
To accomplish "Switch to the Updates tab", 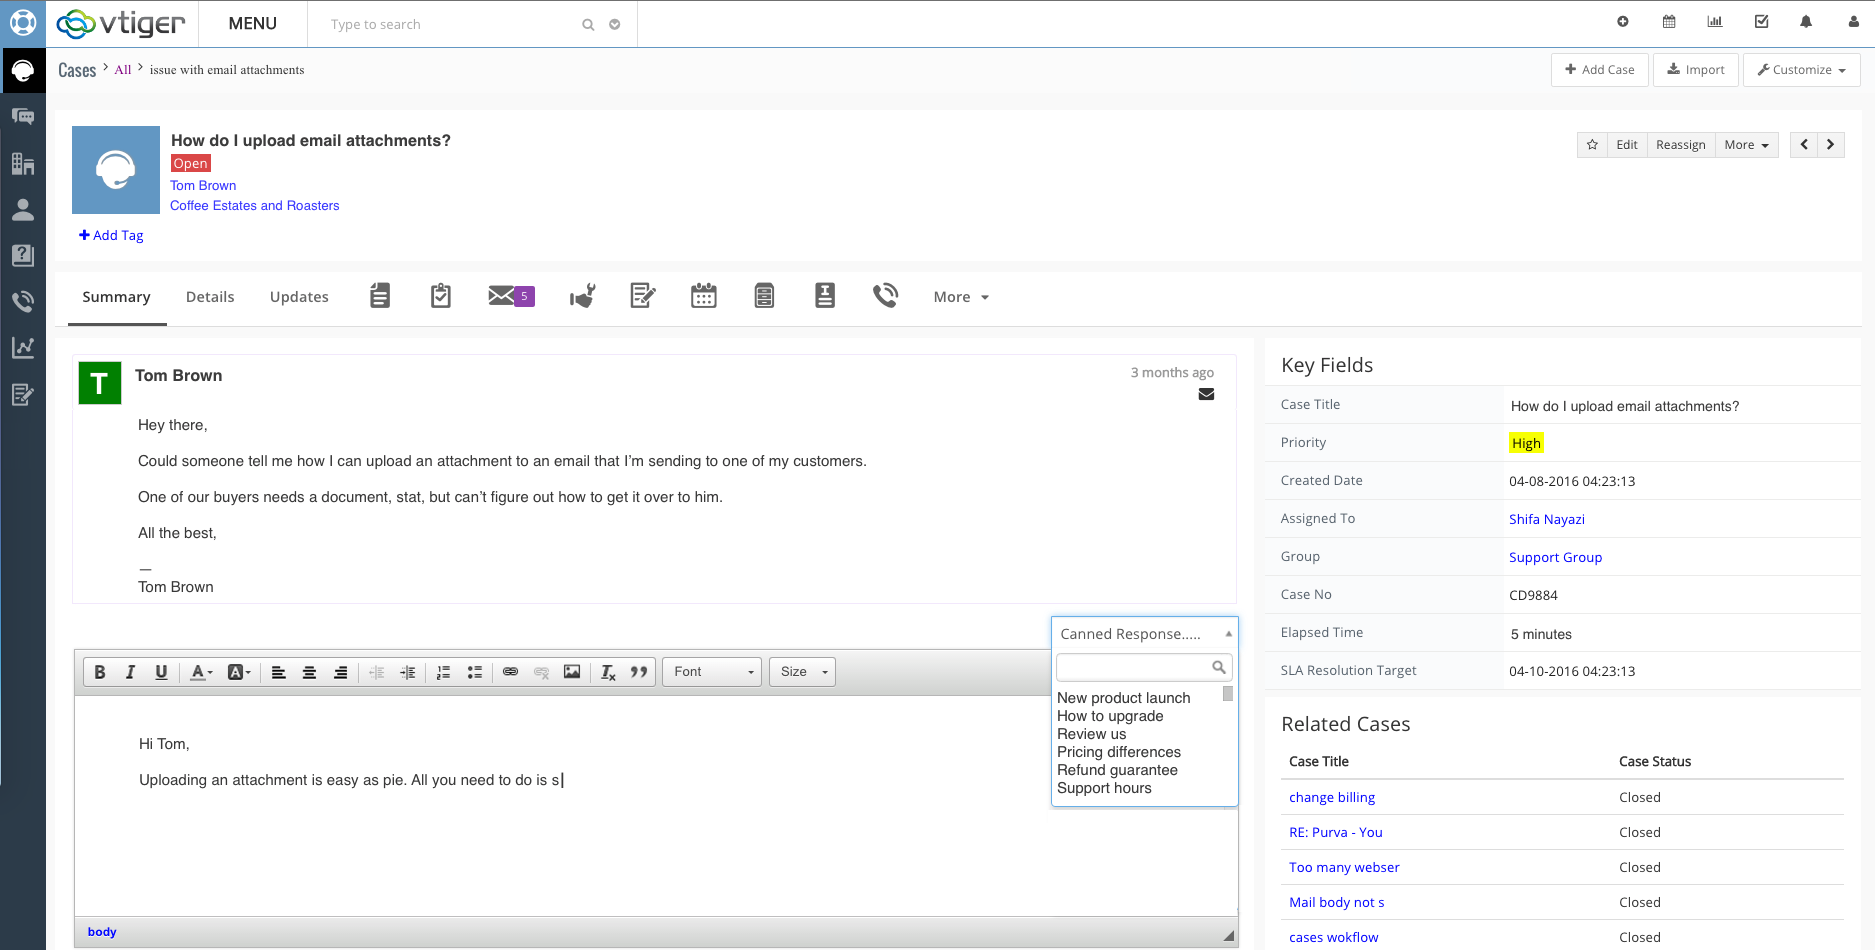I will tap(299, 297).
